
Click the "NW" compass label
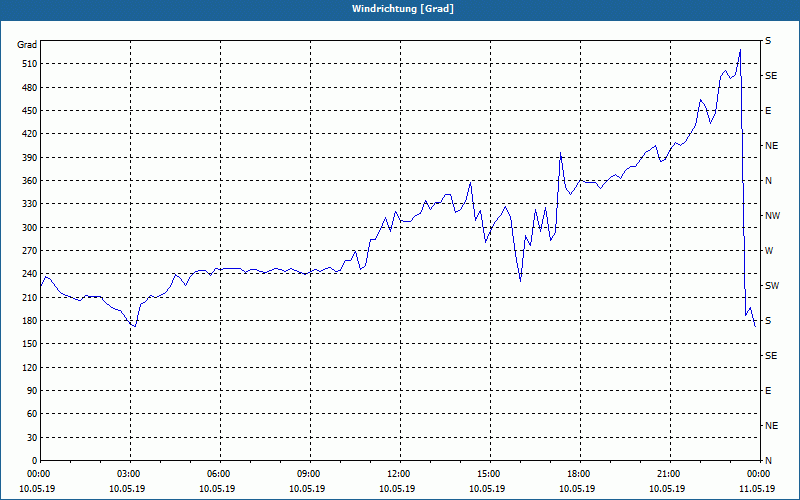coord(773,216)
